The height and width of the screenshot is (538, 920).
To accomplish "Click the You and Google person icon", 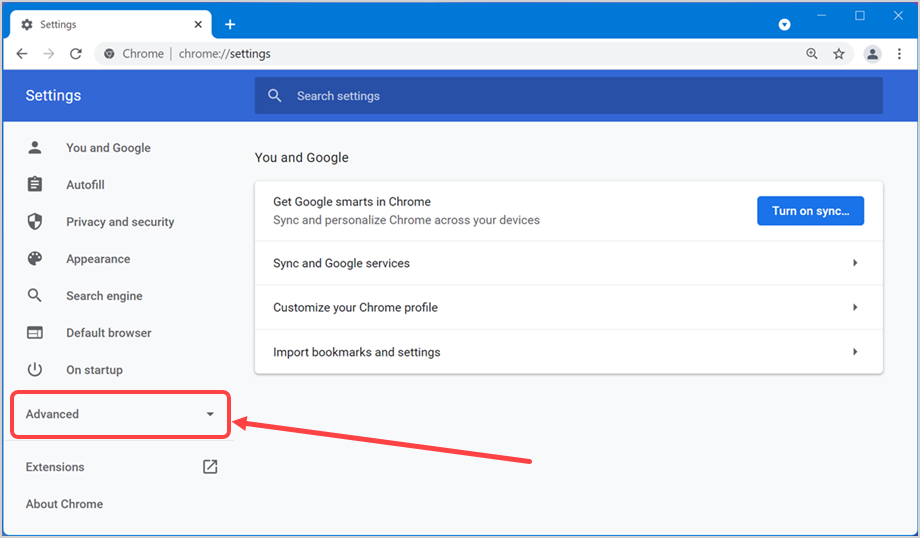I will [35, 148].
